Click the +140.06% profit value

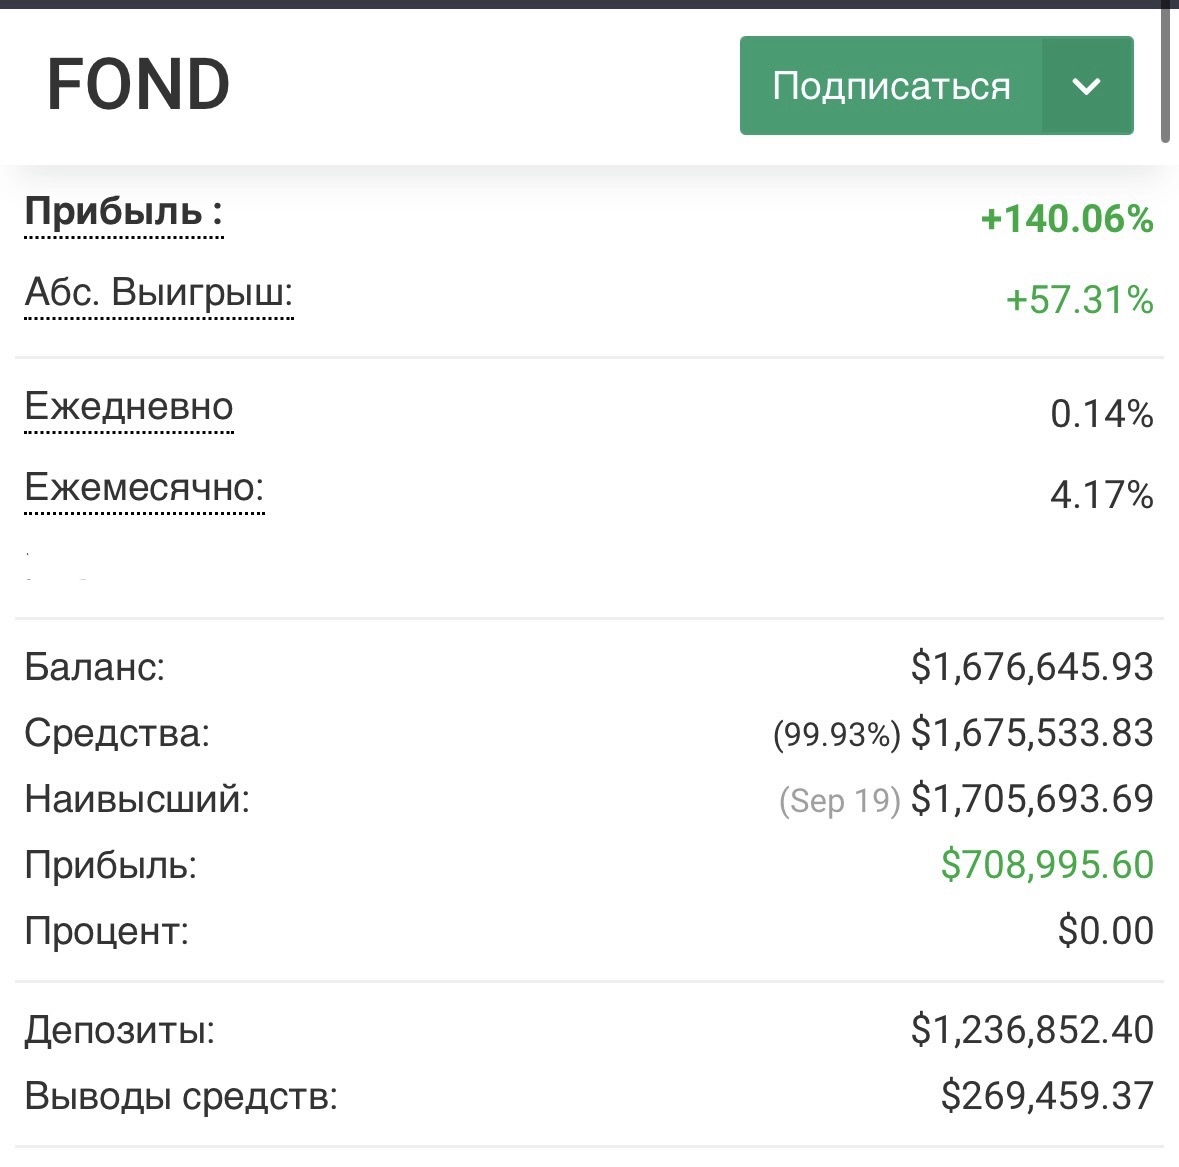[x=1067, y=219]
